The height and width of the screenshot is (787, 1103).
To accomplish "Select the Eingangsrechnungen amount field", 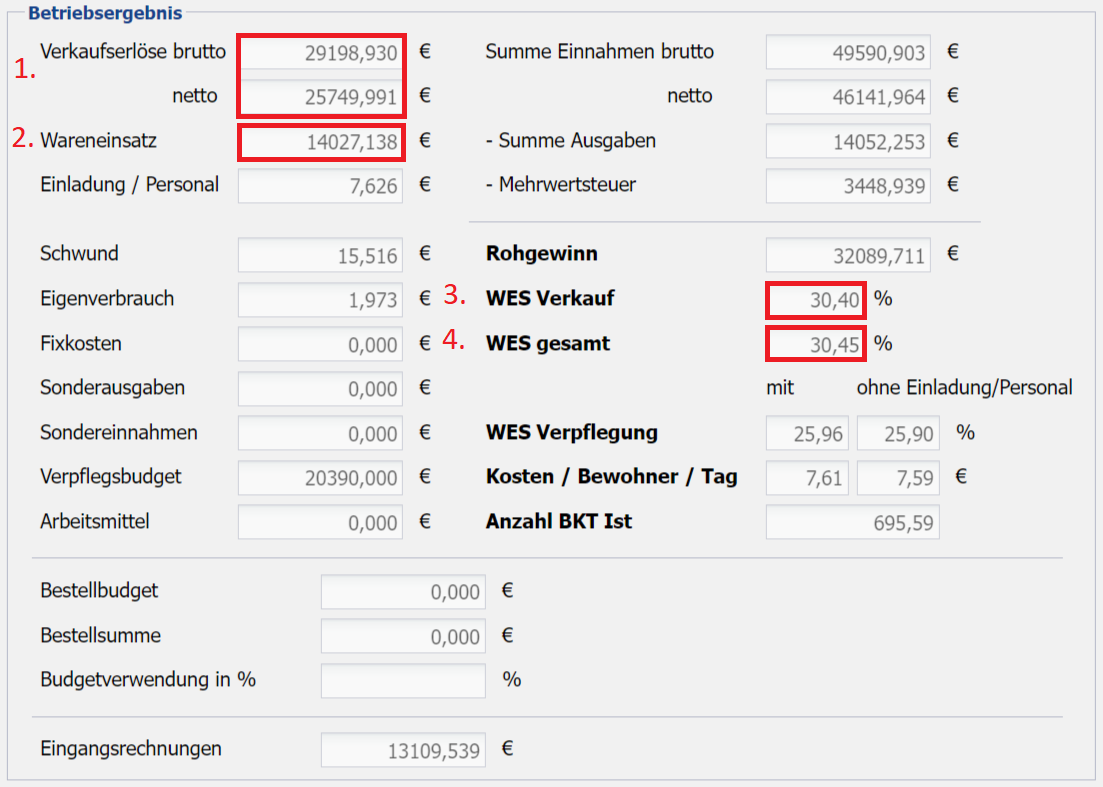I will tap(403, 750).
